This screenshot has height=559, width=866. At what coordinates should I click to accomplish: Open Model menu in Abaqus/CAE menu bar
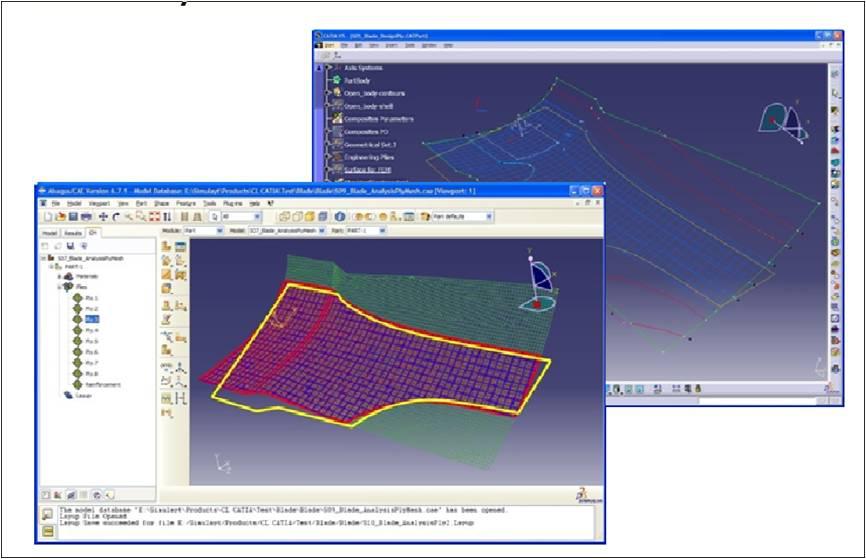pyautogui.click(x=73, y=204)
